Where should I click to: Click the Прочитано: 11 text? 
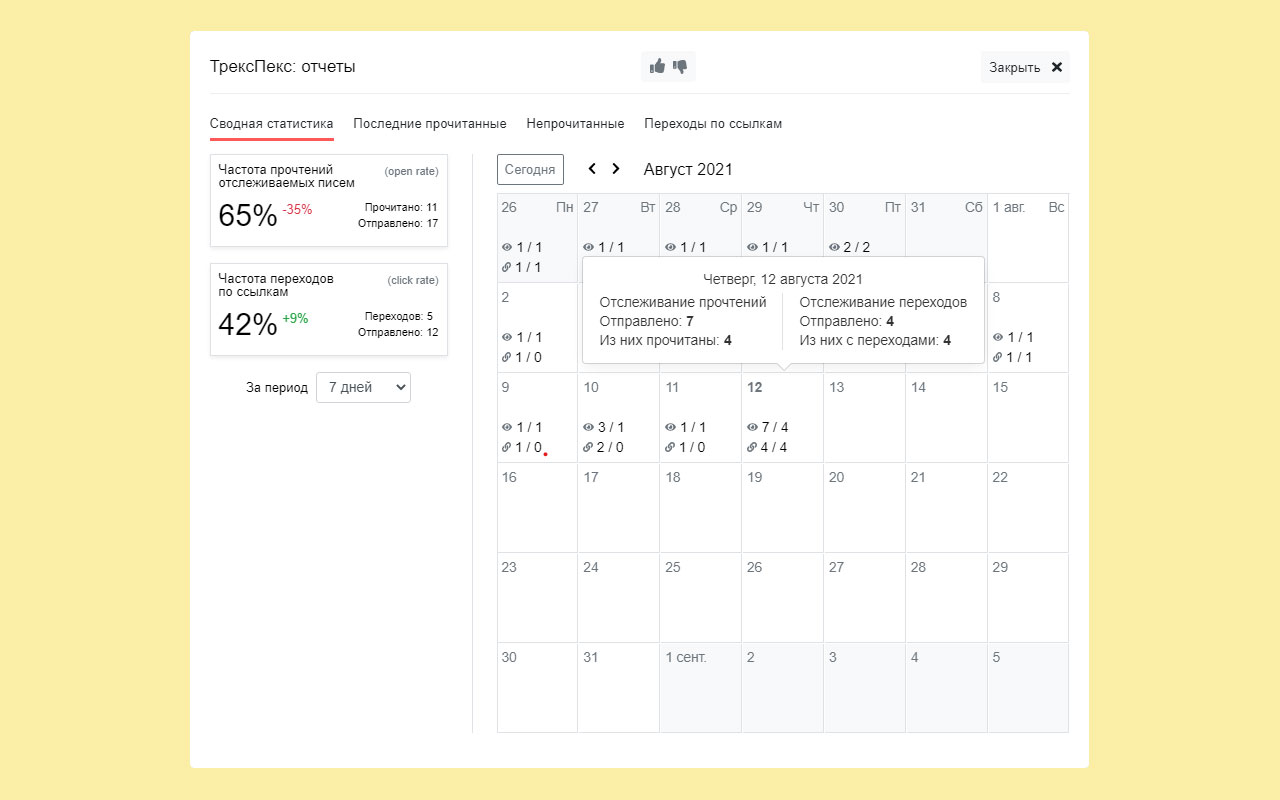tap(402, 207)
